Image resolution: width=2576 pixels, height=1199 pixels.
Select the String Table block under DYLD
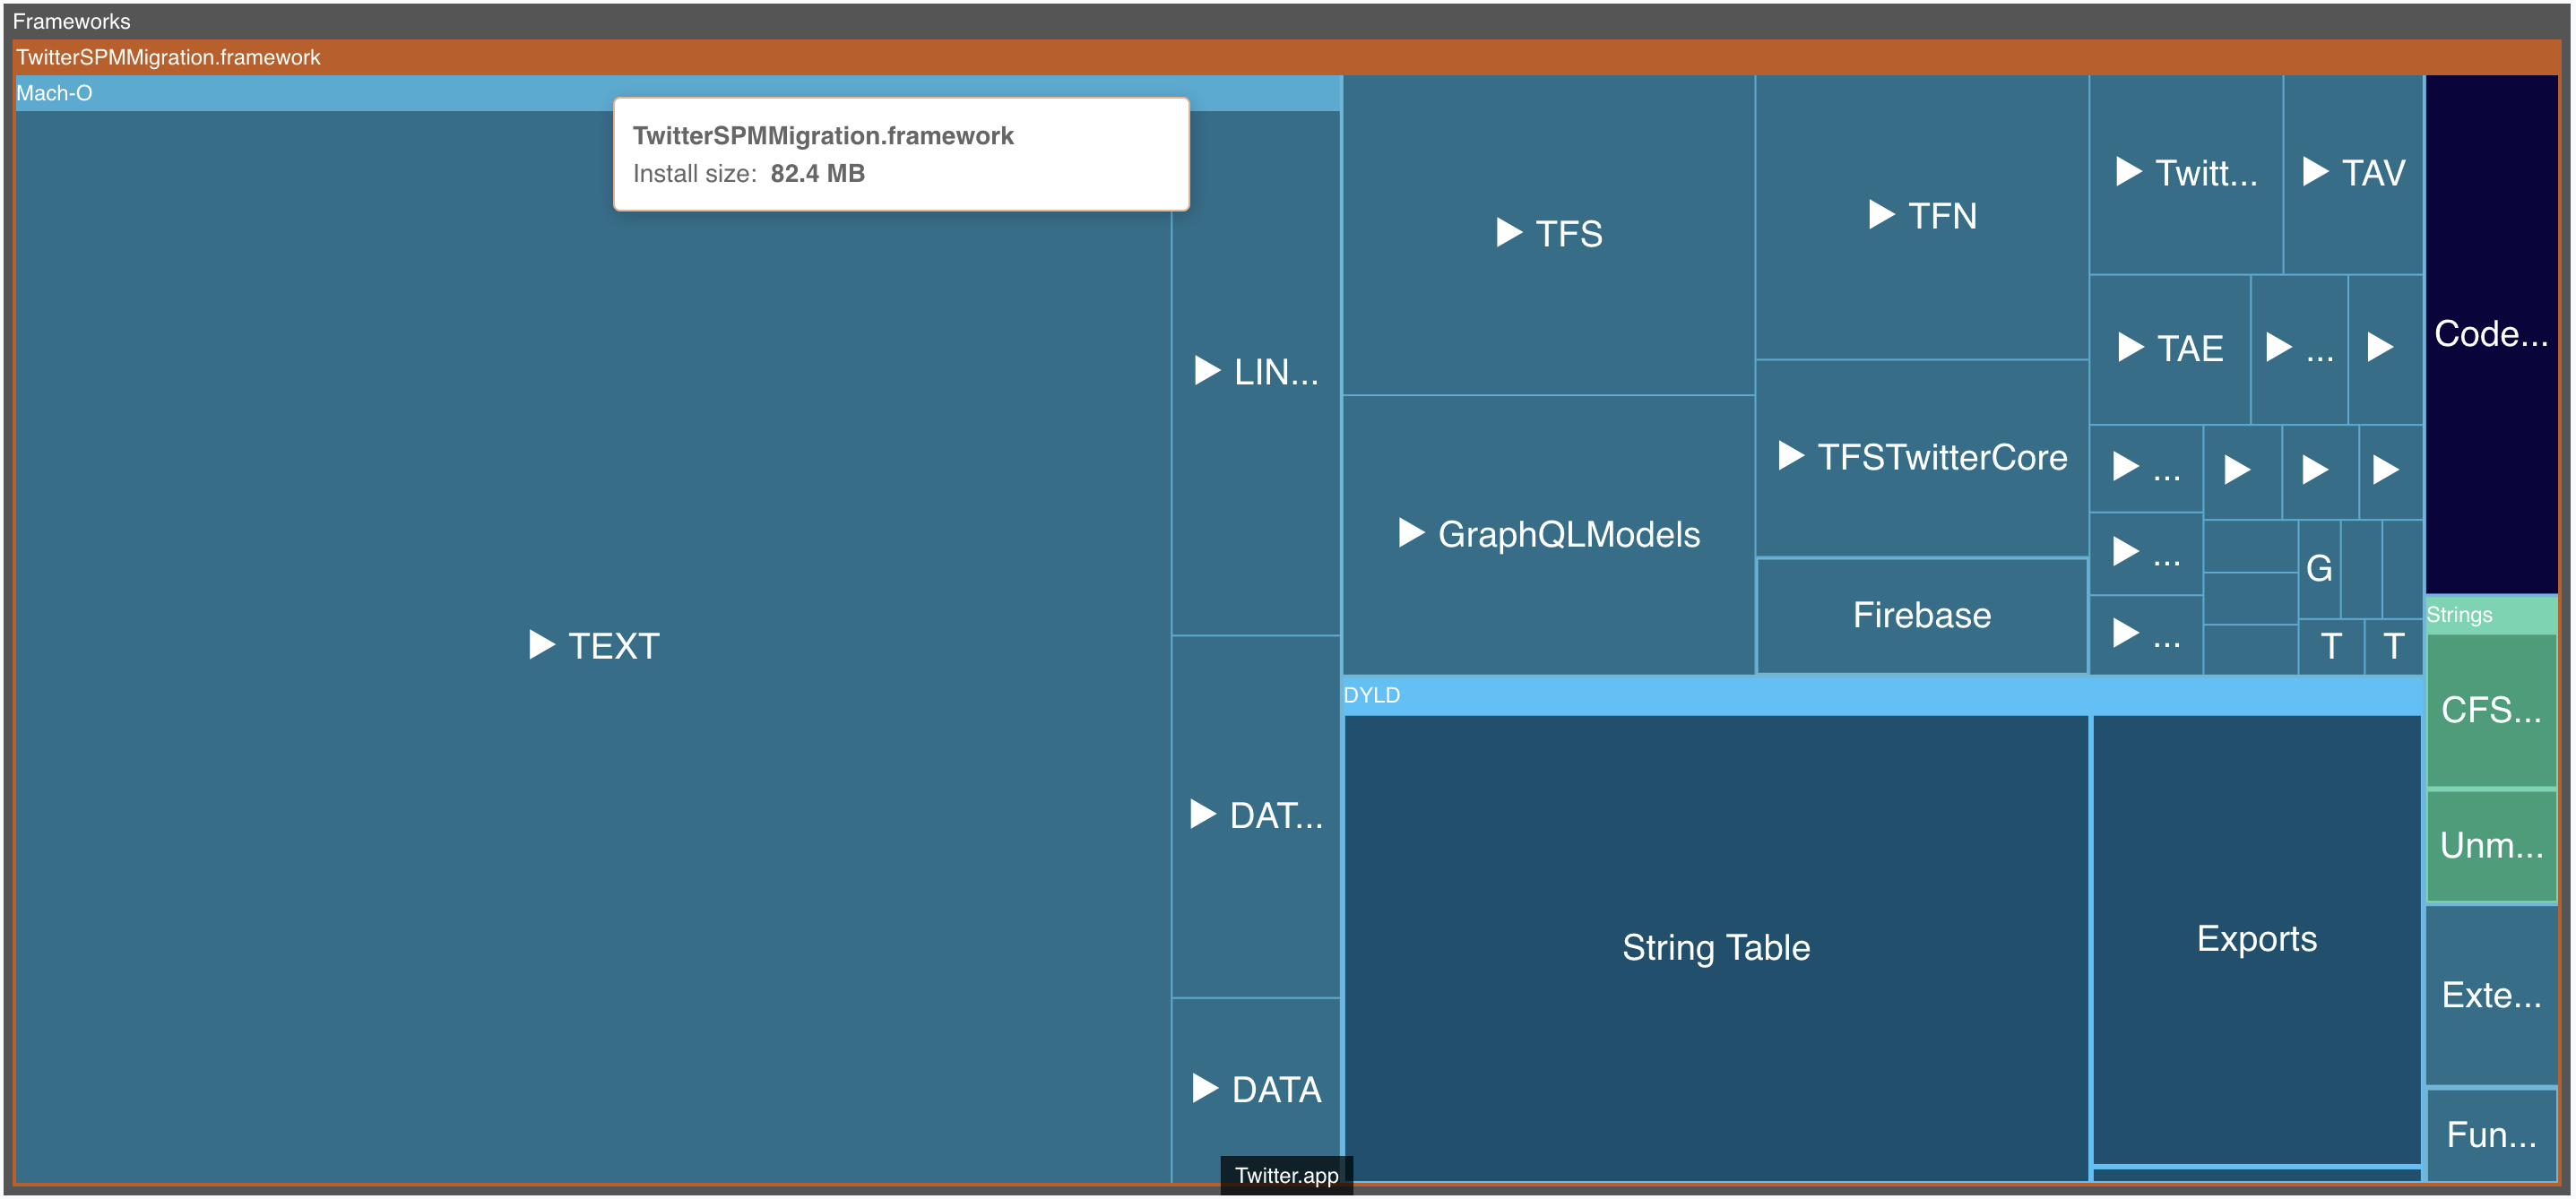(1715, 946)
